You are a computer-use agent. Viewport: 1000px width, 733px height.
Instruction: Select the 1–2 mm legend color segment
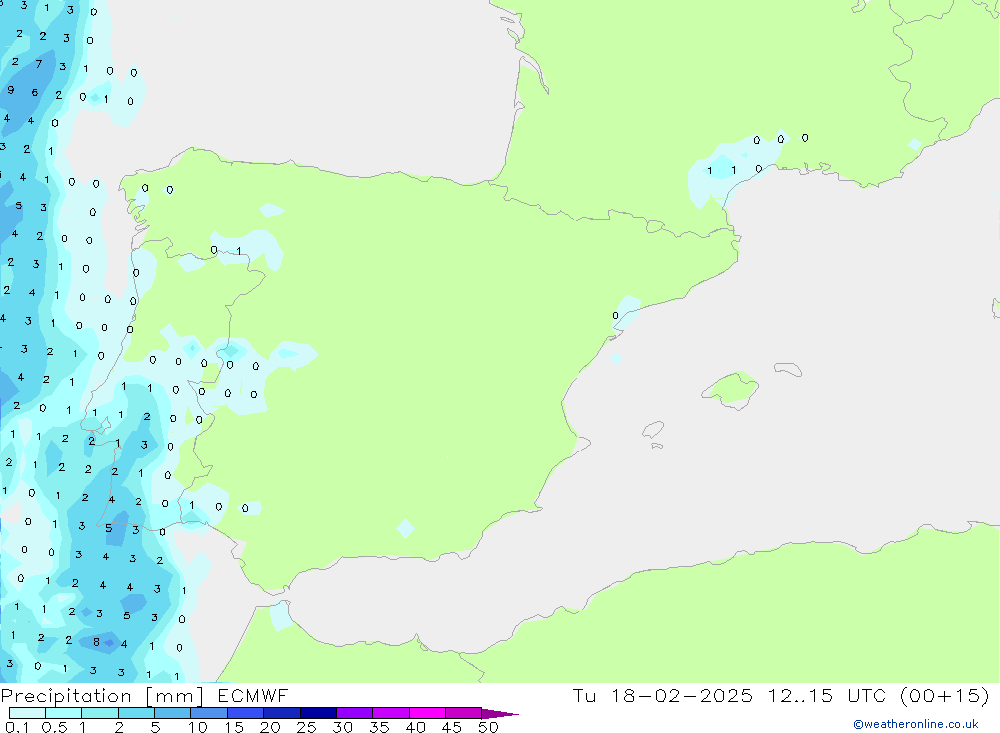[x=99, y=713]
